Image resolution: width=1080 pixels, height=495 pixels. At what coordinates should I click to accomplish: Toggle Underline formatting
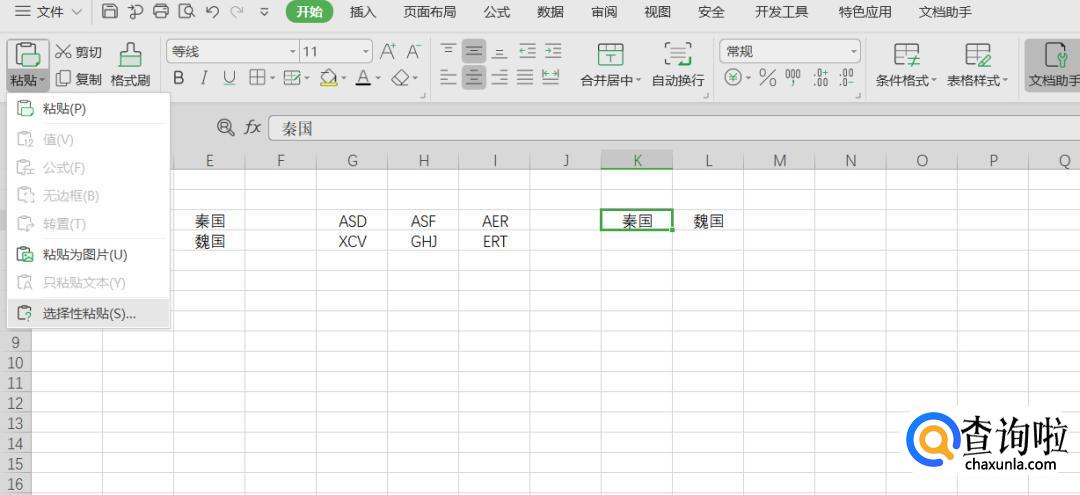229,78
